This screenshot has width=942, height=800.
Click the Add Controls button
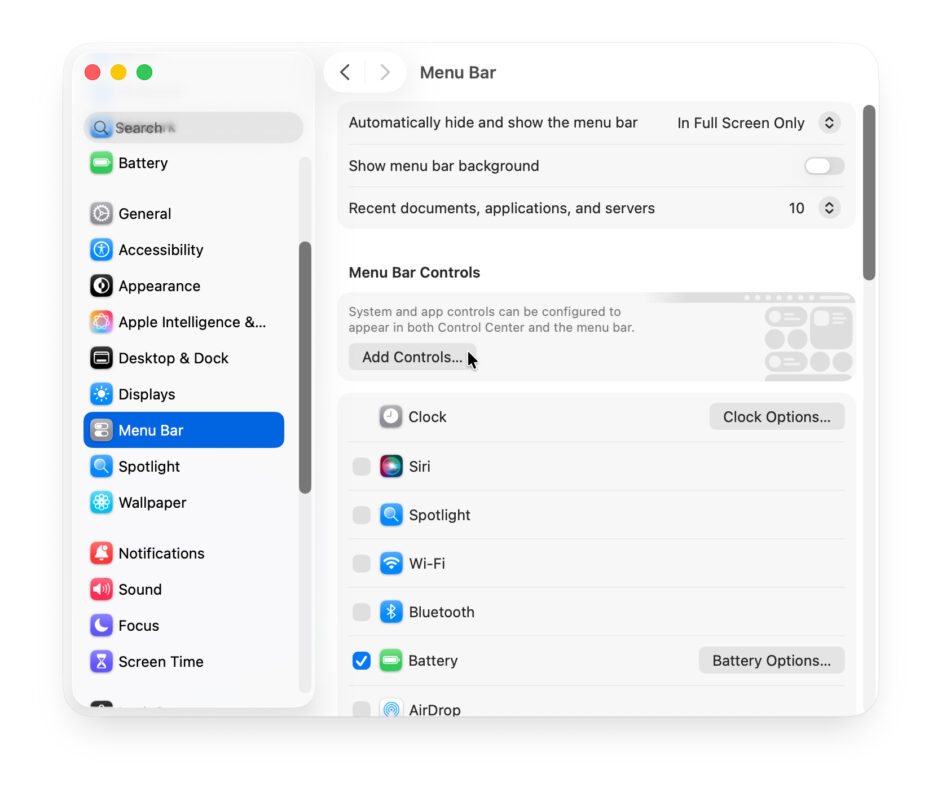[x=411, y=356]
